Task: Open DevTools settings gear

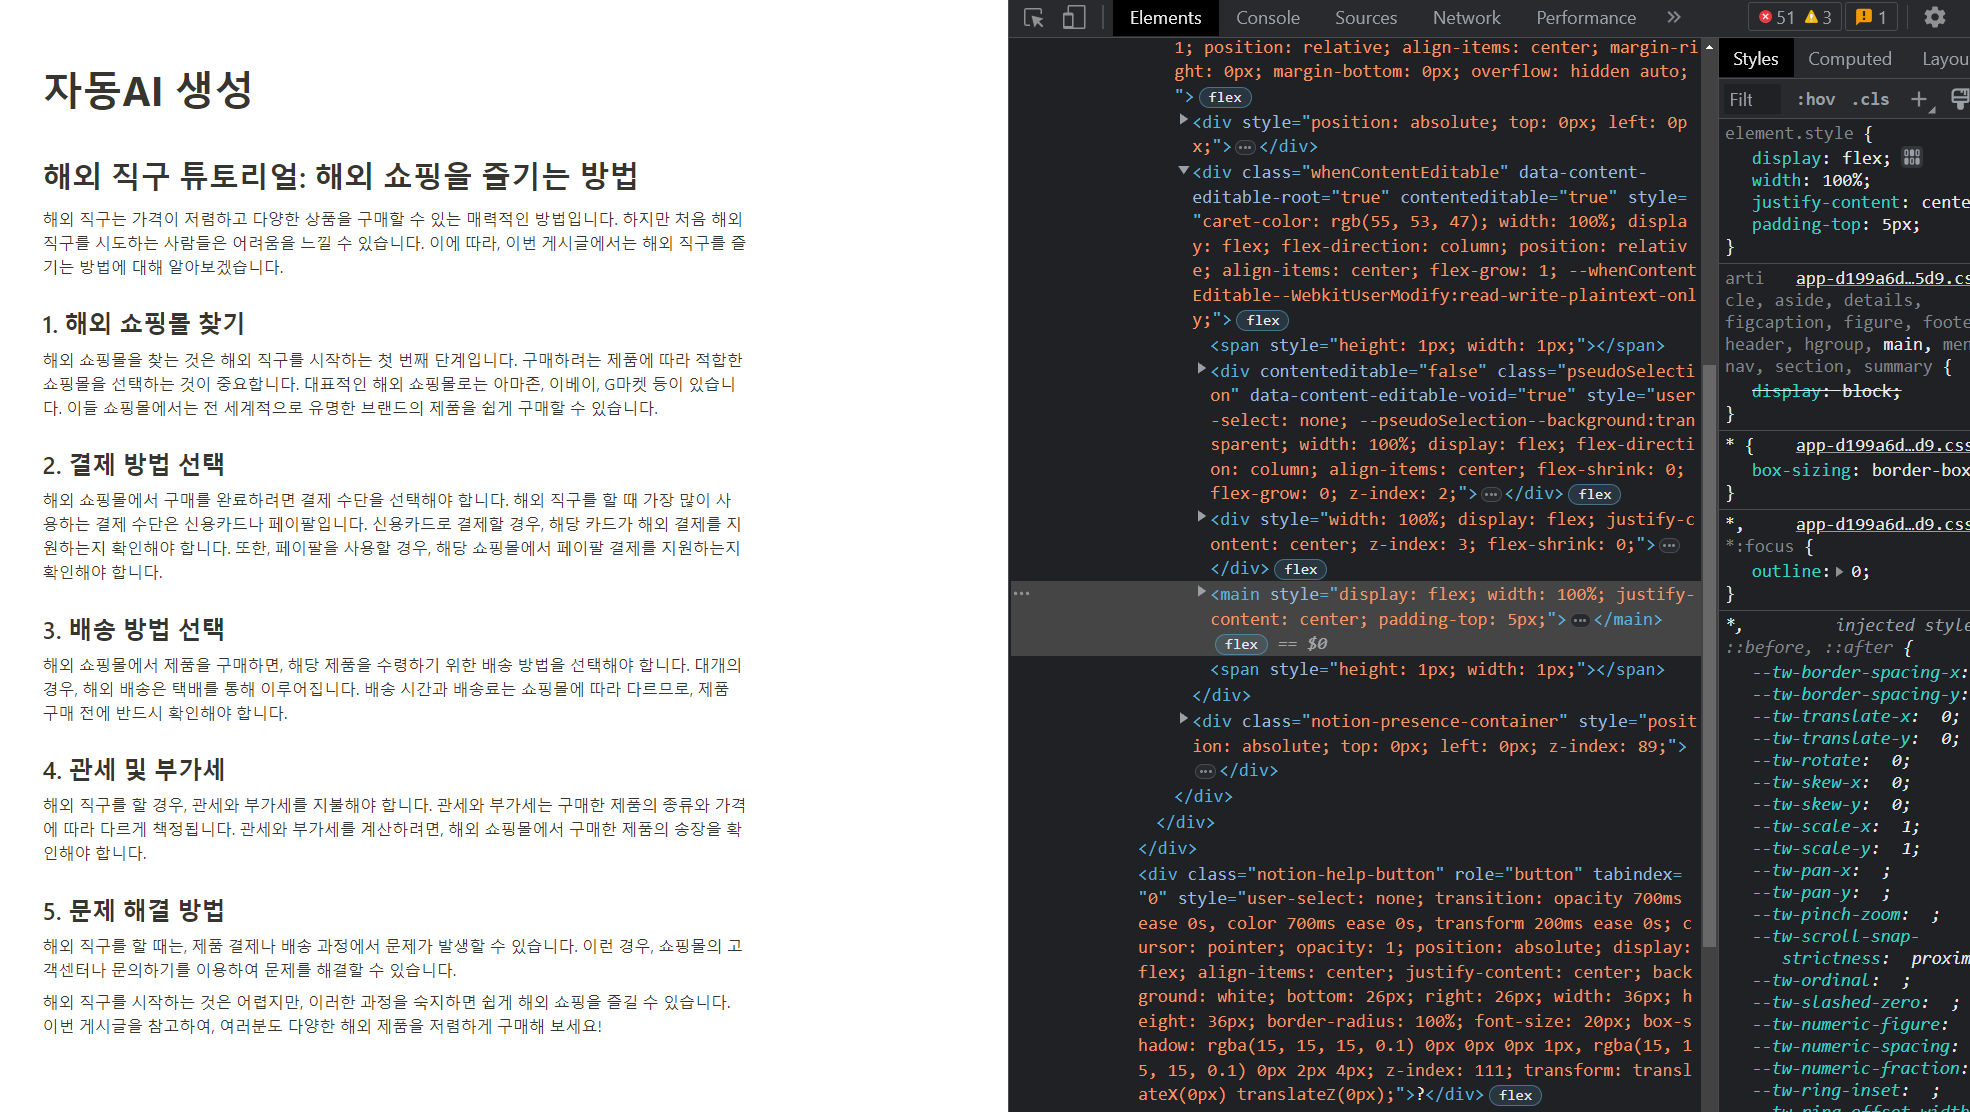Action: point(1935,18)
